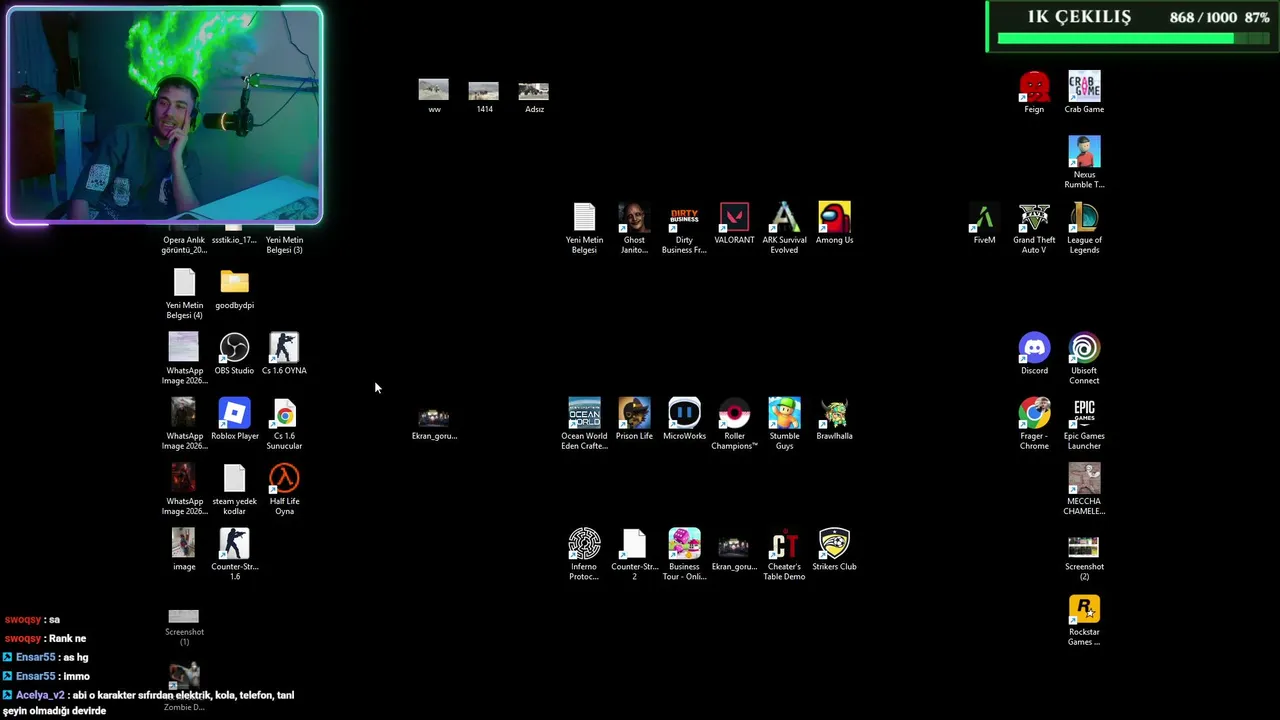Open Ocean World Eden Crafters icon
The width and height of the screenshot is (1280, 720).
(584, 424)
